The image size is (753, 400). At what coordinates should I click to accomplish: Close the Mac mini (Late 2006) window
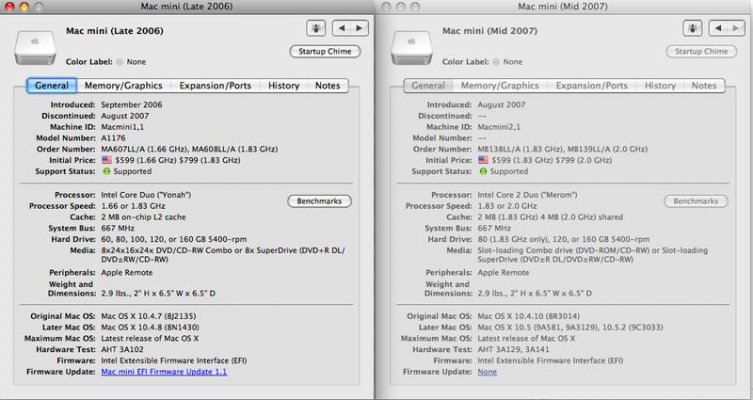[x=10, y=7]
